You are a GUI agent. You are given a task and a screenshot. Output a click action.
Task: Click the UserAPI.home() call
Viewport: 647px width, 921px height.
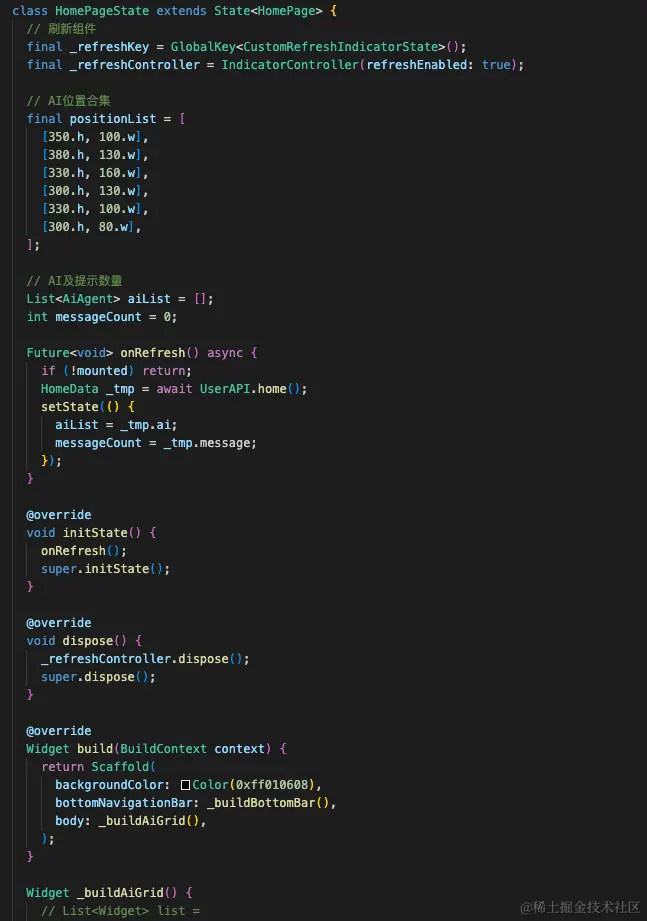pos(250,389)
